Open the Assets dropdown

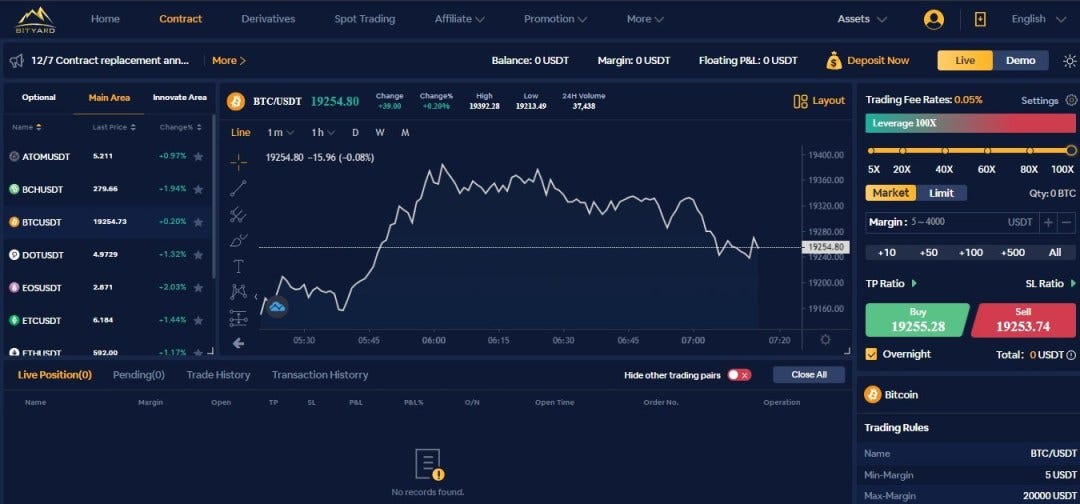[862, 19]
